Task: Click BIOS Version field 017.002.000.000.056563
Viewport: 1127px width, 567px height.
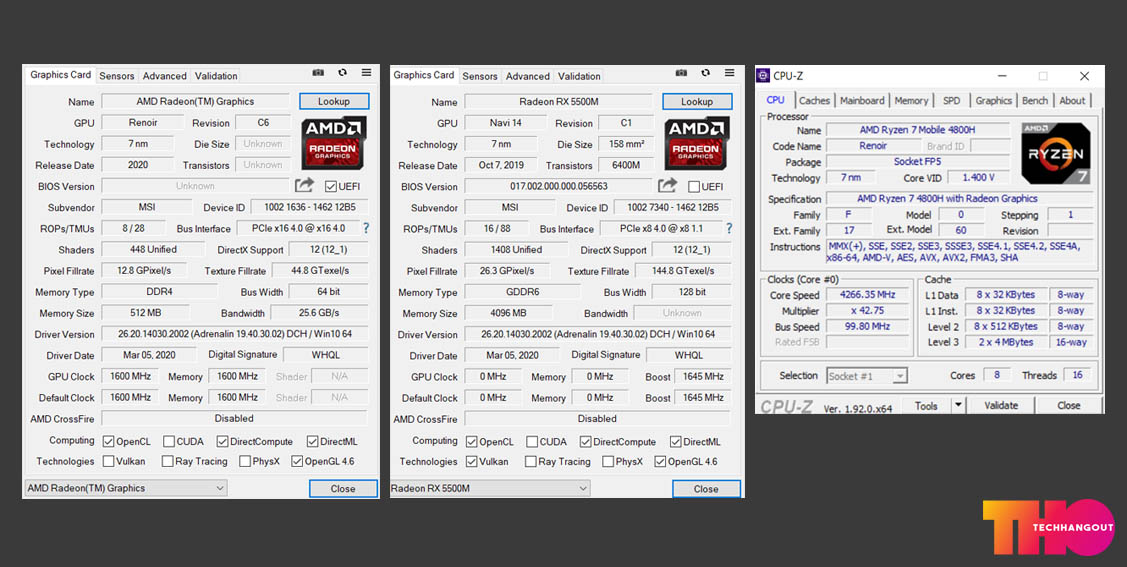Action: (x=559, y=186)
